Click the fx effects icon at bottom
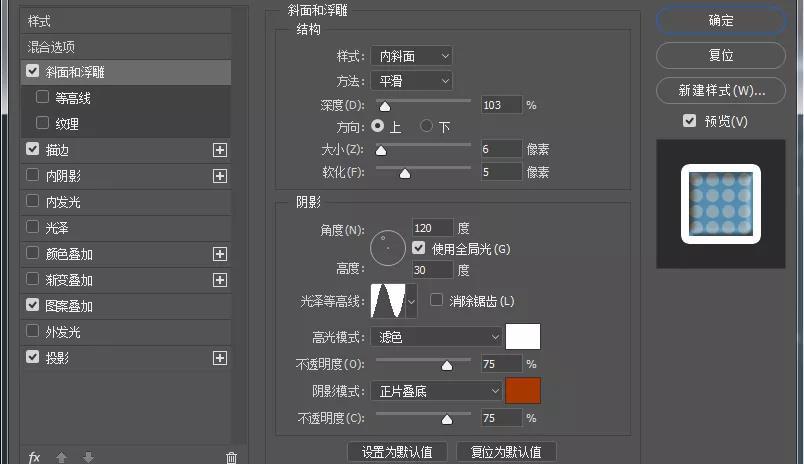 click(x=34, y=457)
